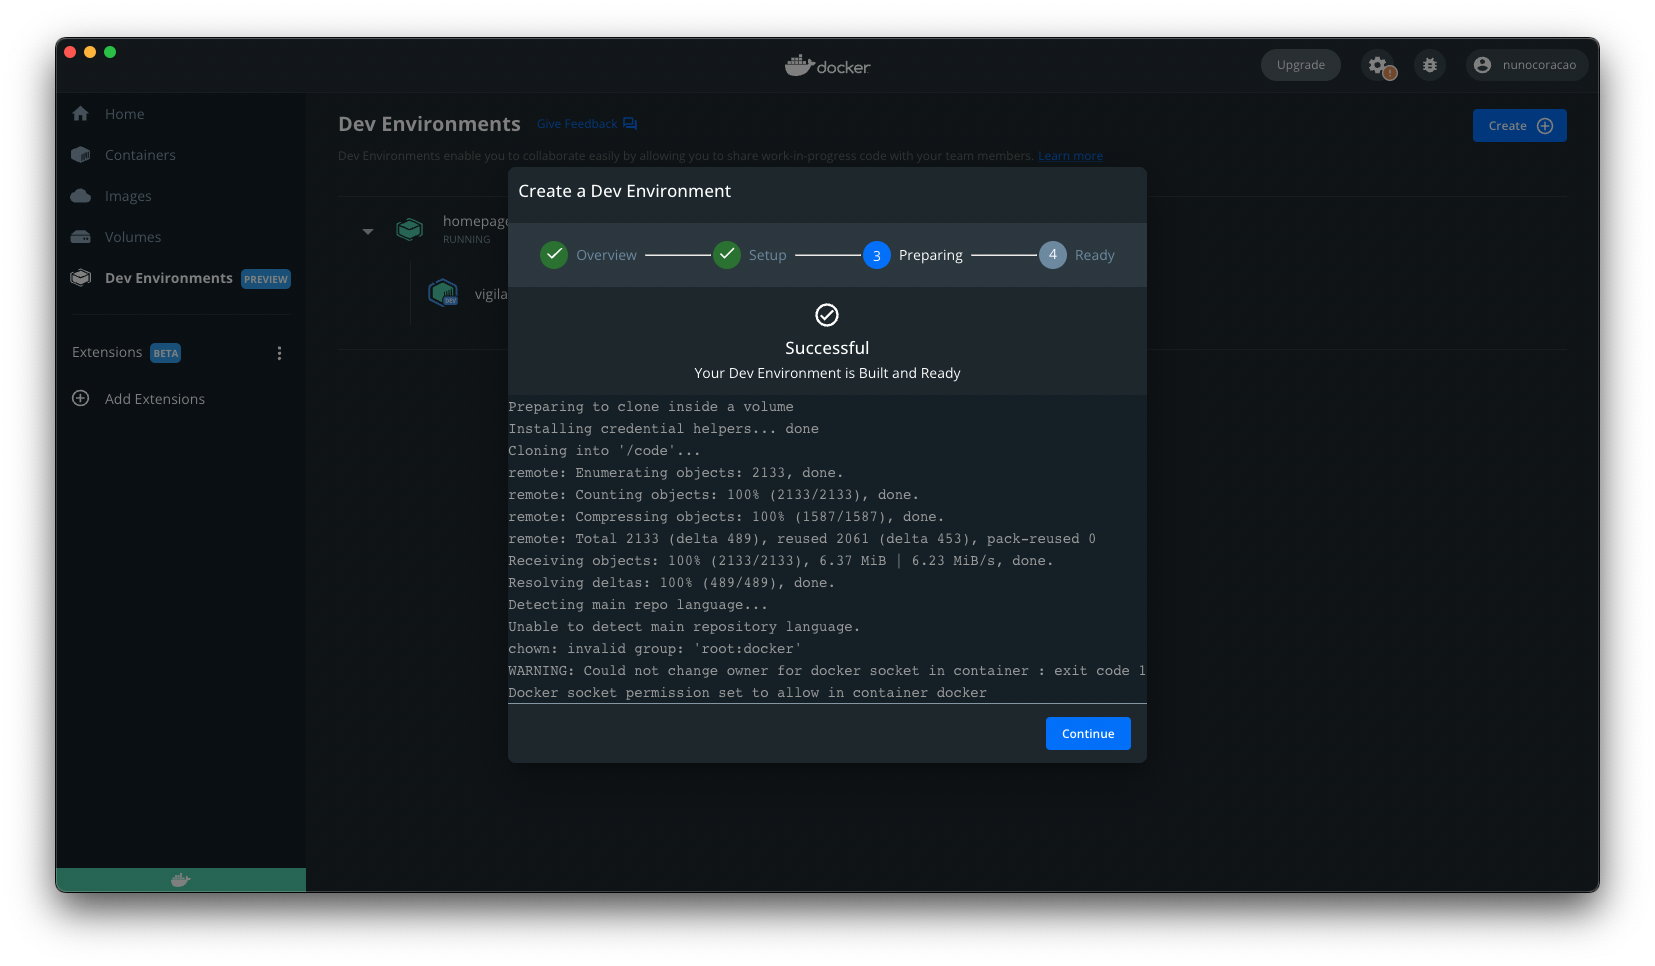Click the BETA badge next to Extensions
Screen dimensions: 1655x966
tap(165, 353)
